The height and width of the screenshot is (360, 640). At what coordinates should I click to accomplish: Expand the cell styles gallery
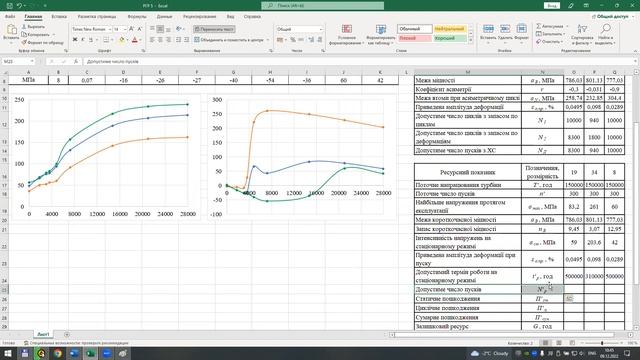471,41
